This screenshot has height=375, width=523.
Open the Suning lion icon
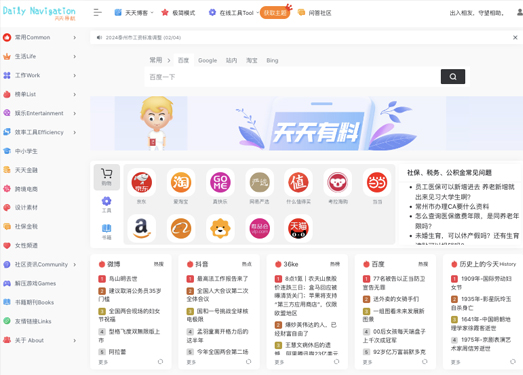pyautogui.click(x=220, y=229)
